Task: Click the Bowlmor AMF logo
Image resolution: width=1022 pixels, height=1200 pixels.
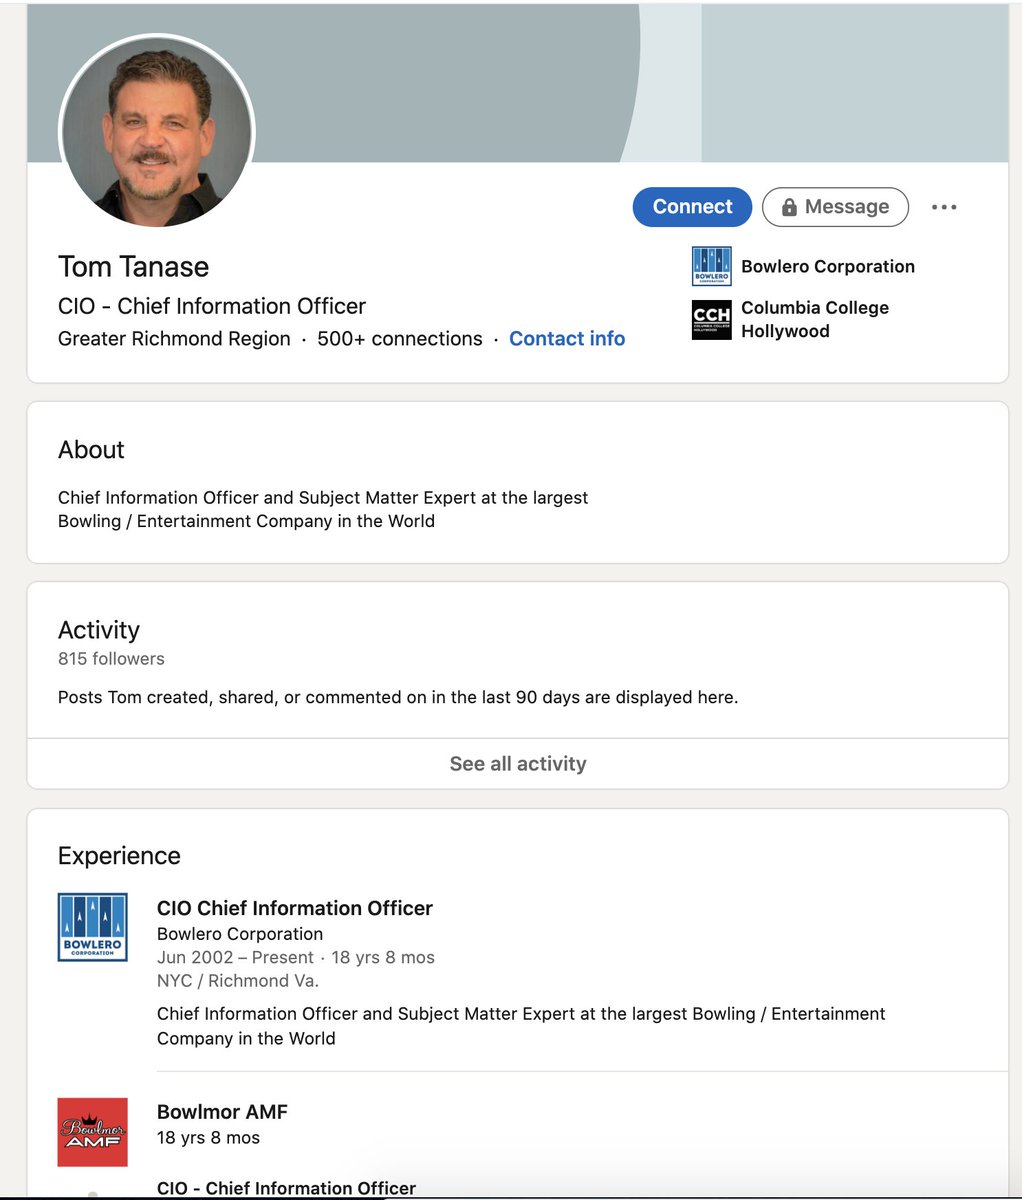Action: 93,1132
